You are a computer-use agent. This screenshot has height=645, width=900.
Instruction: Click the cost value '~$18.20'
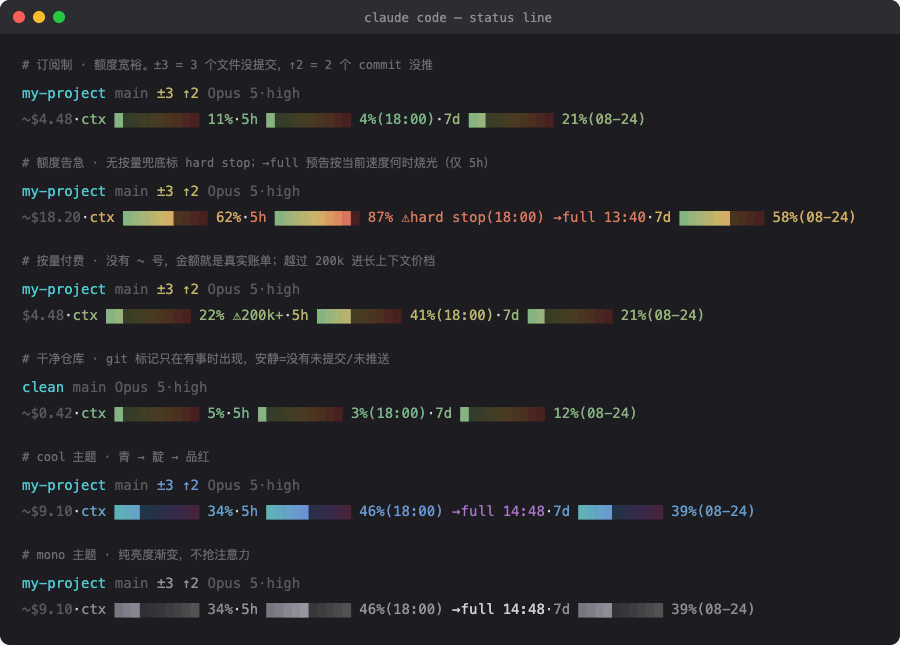(x=52, y=217)
